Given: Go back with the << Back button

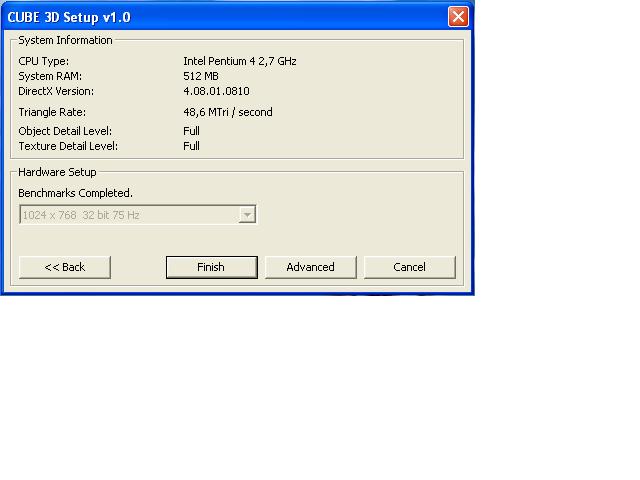Looking at the screenshot, I should [x=65, y=267].
